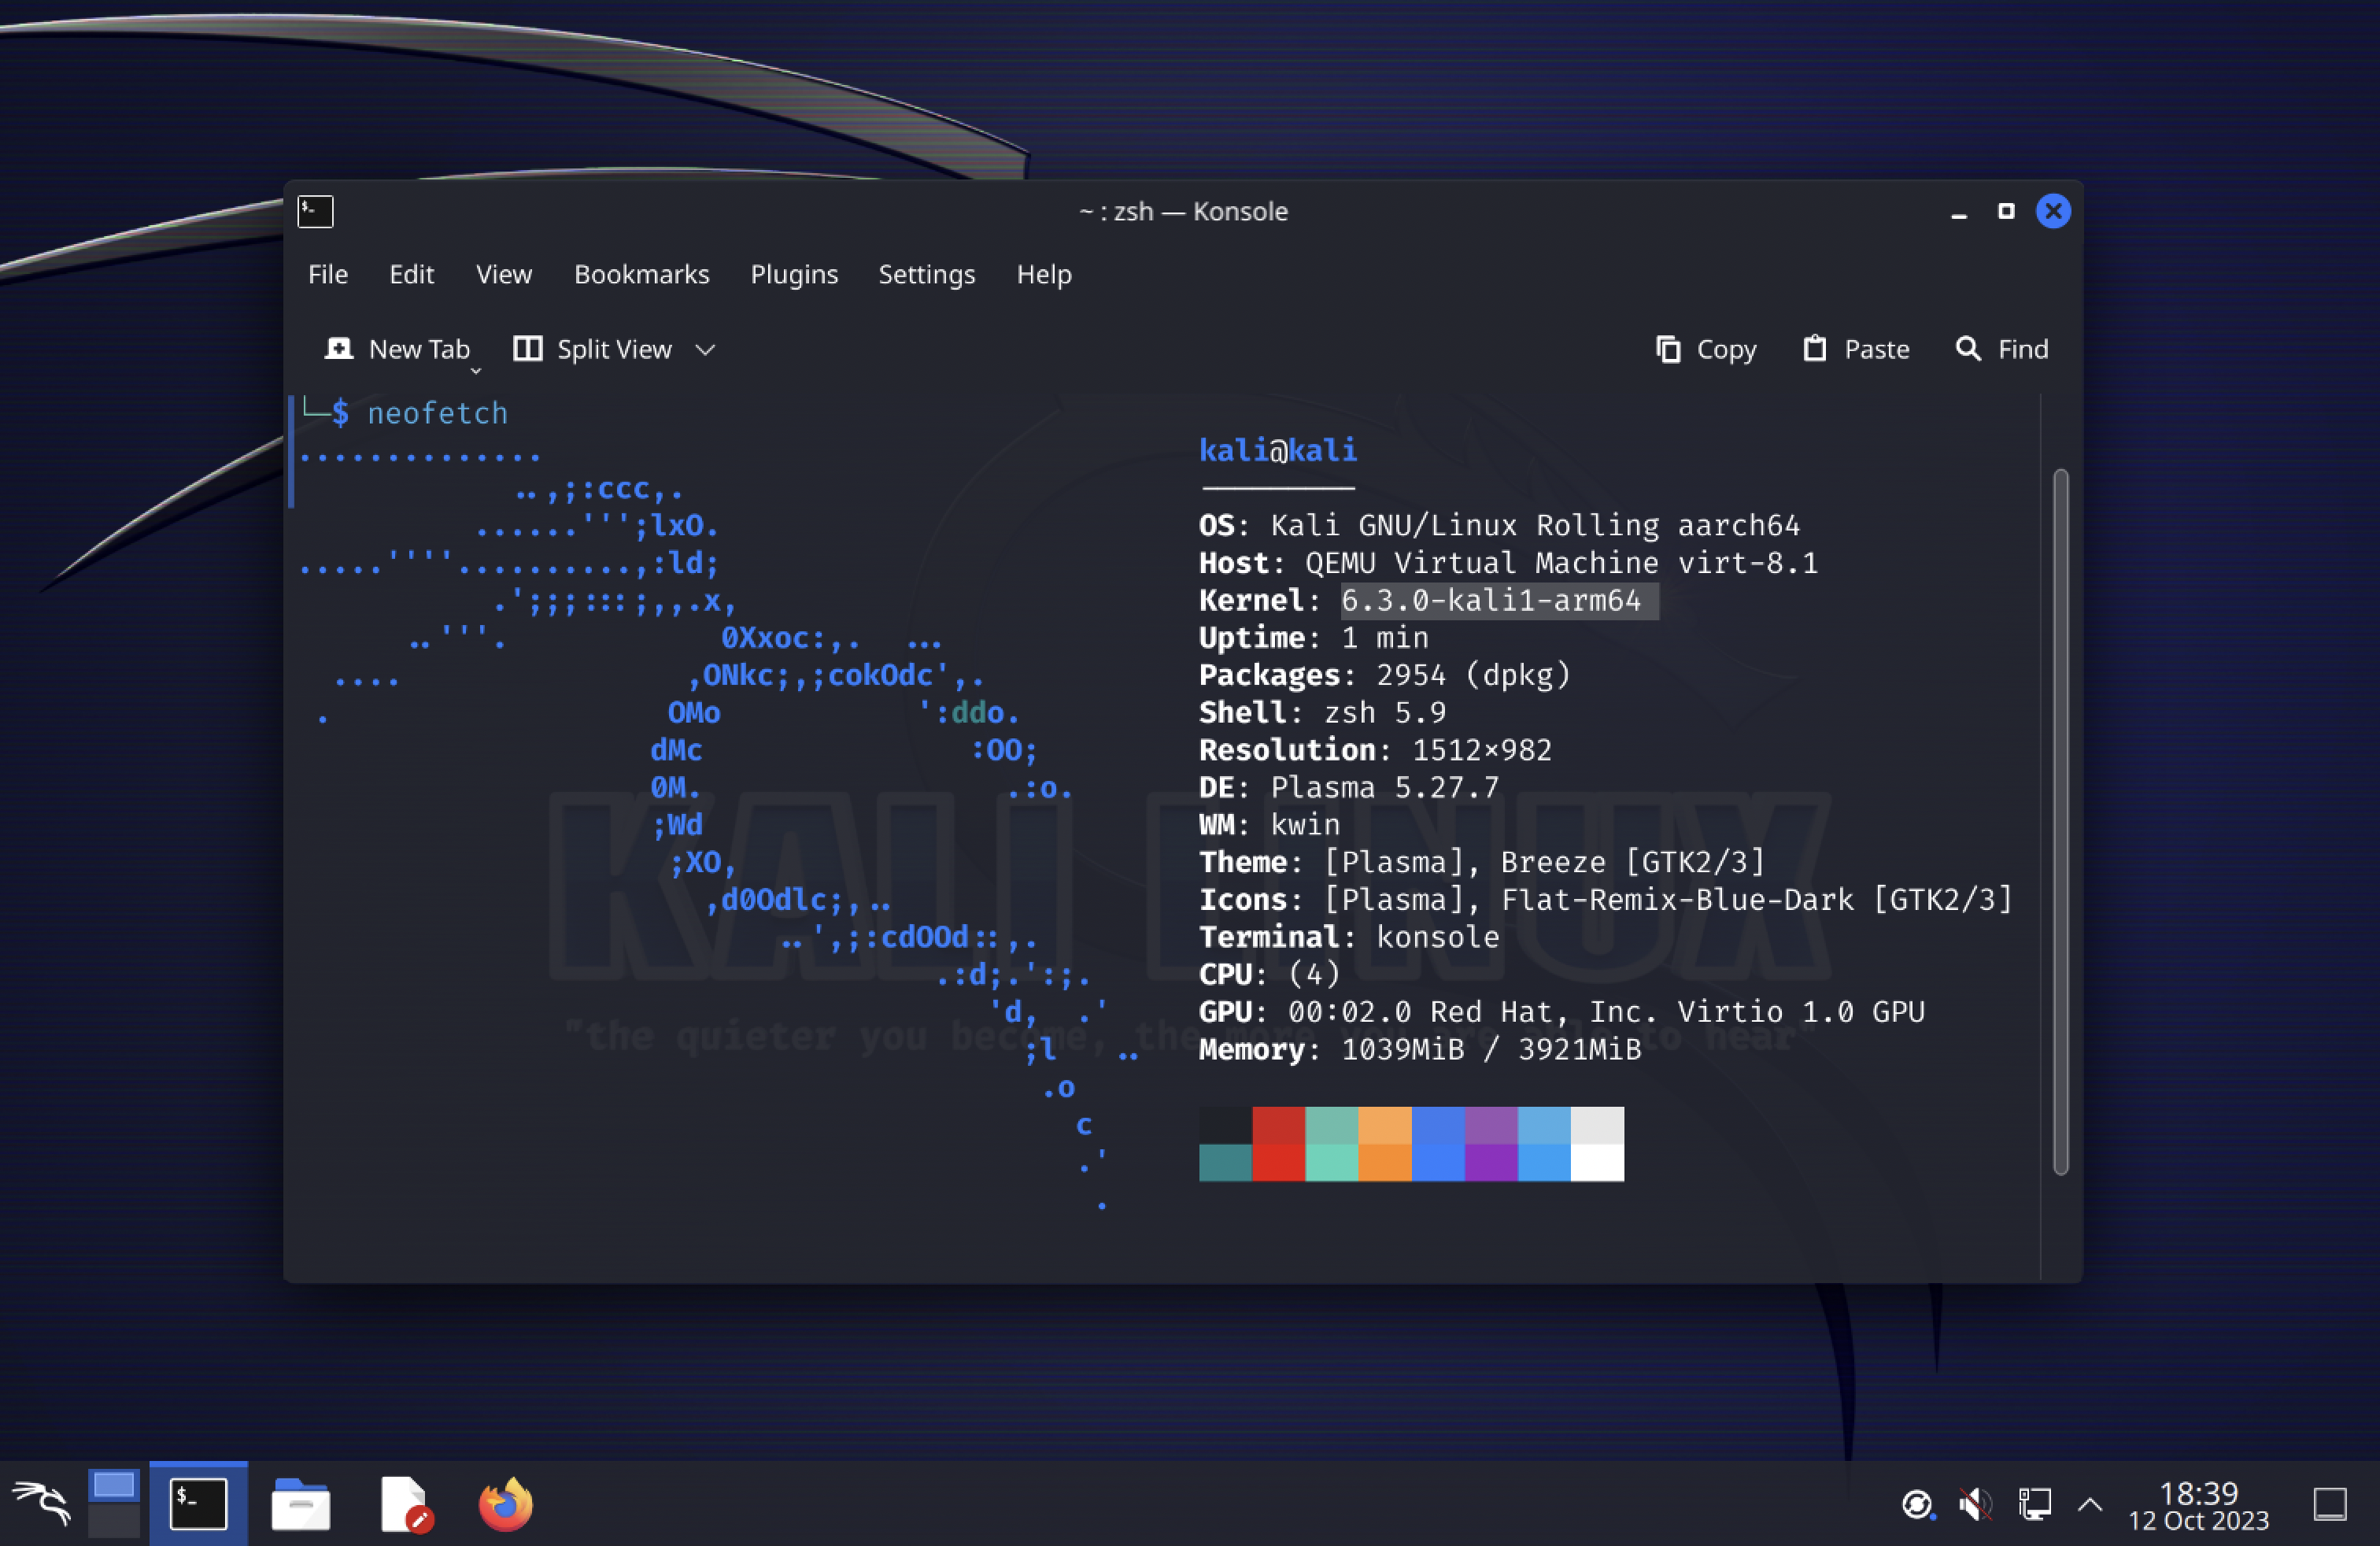Open the Edit menu
This screenshot has height=1546, width=2380.
click(x=411, y=274)
